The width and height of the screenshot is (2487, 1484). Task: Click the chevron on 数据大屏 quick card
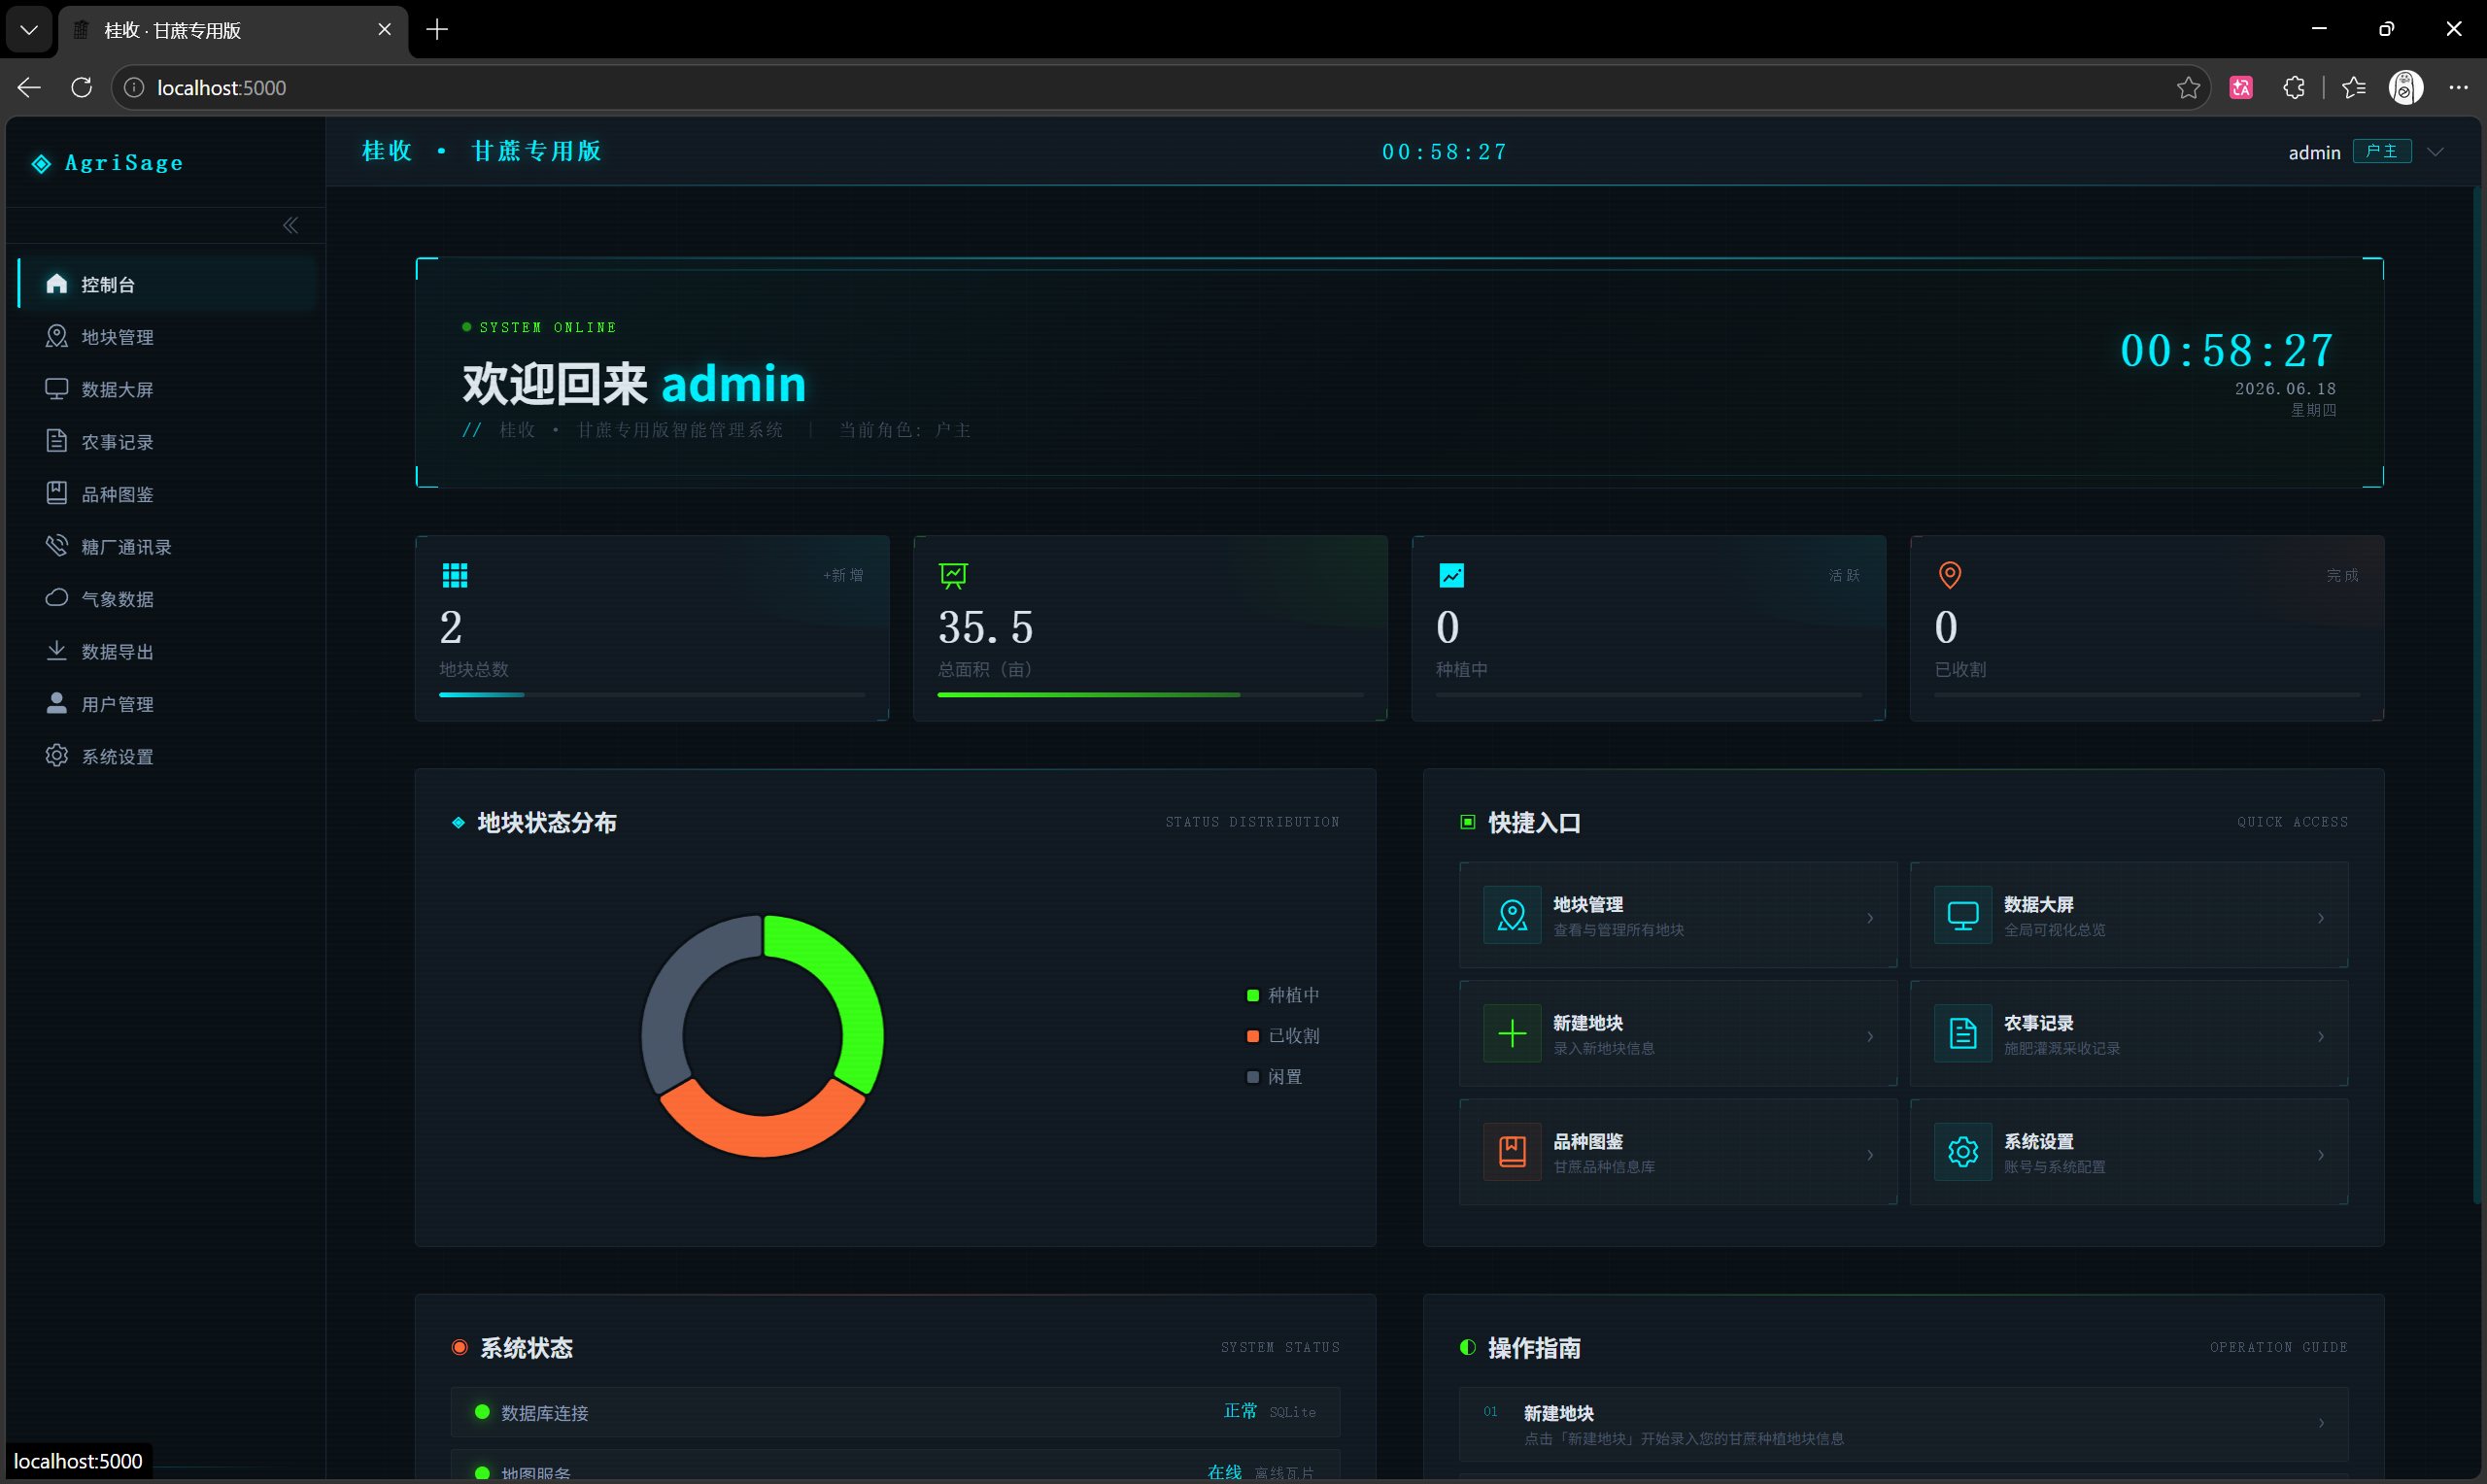[2321, 918]
